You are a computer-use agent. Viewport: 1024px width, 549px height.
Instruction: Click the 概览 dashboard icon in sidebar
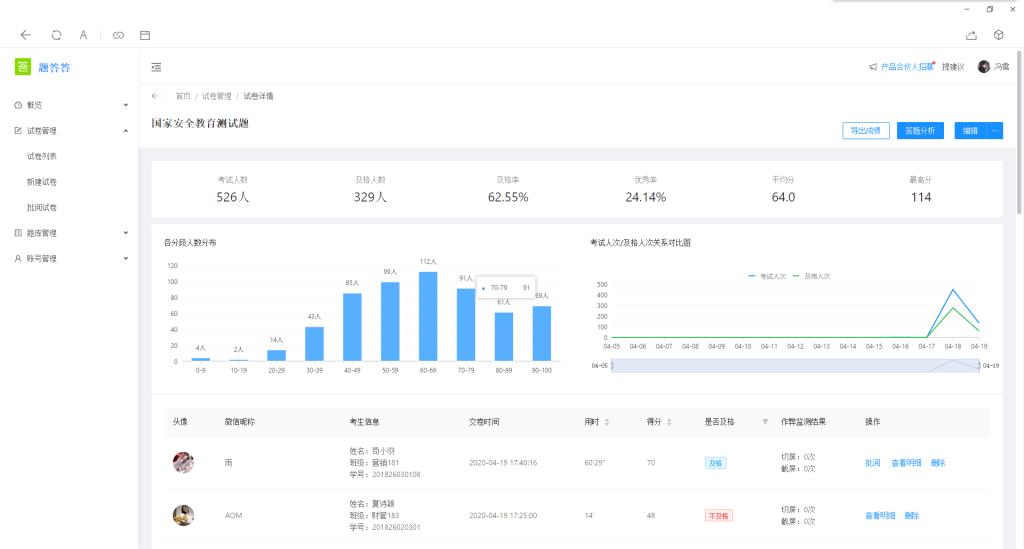(18, 105)
